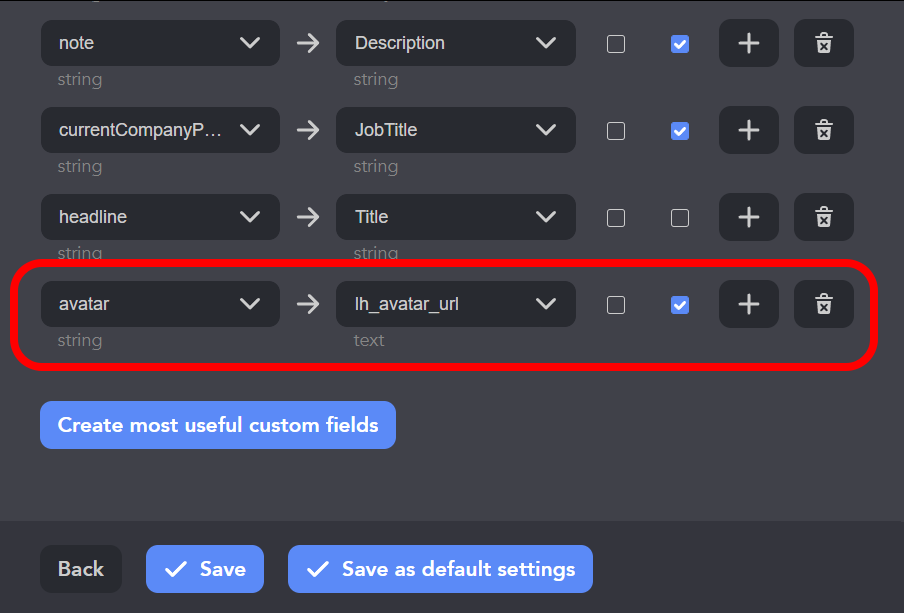Delete the headline to Title mapping
This screenshot has width=904, height=613.
tap(823, 217)
